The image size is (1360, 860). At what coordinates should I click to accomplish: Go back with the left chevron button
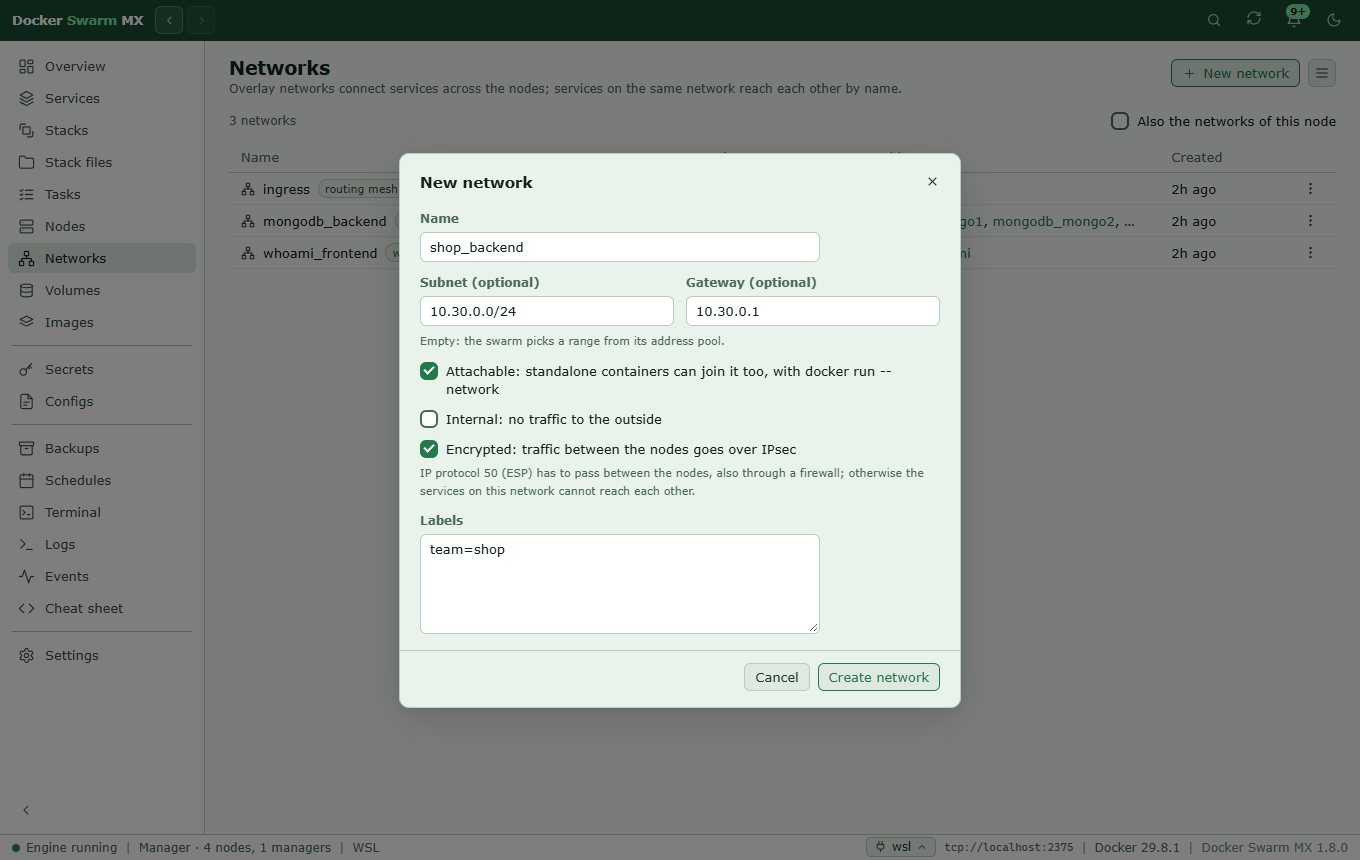pyautogui.click(x=169, y=20)
